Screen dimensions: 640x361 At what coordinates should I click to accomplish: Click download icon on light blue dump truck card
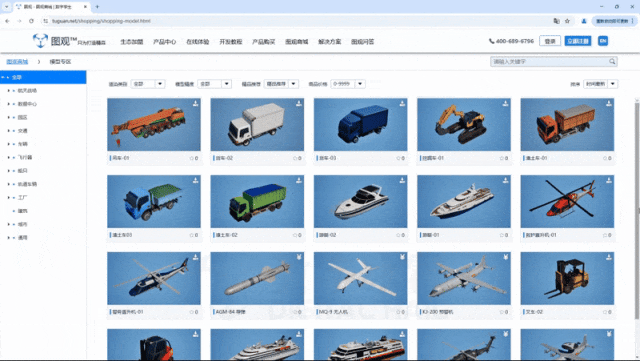pos(196,180)
